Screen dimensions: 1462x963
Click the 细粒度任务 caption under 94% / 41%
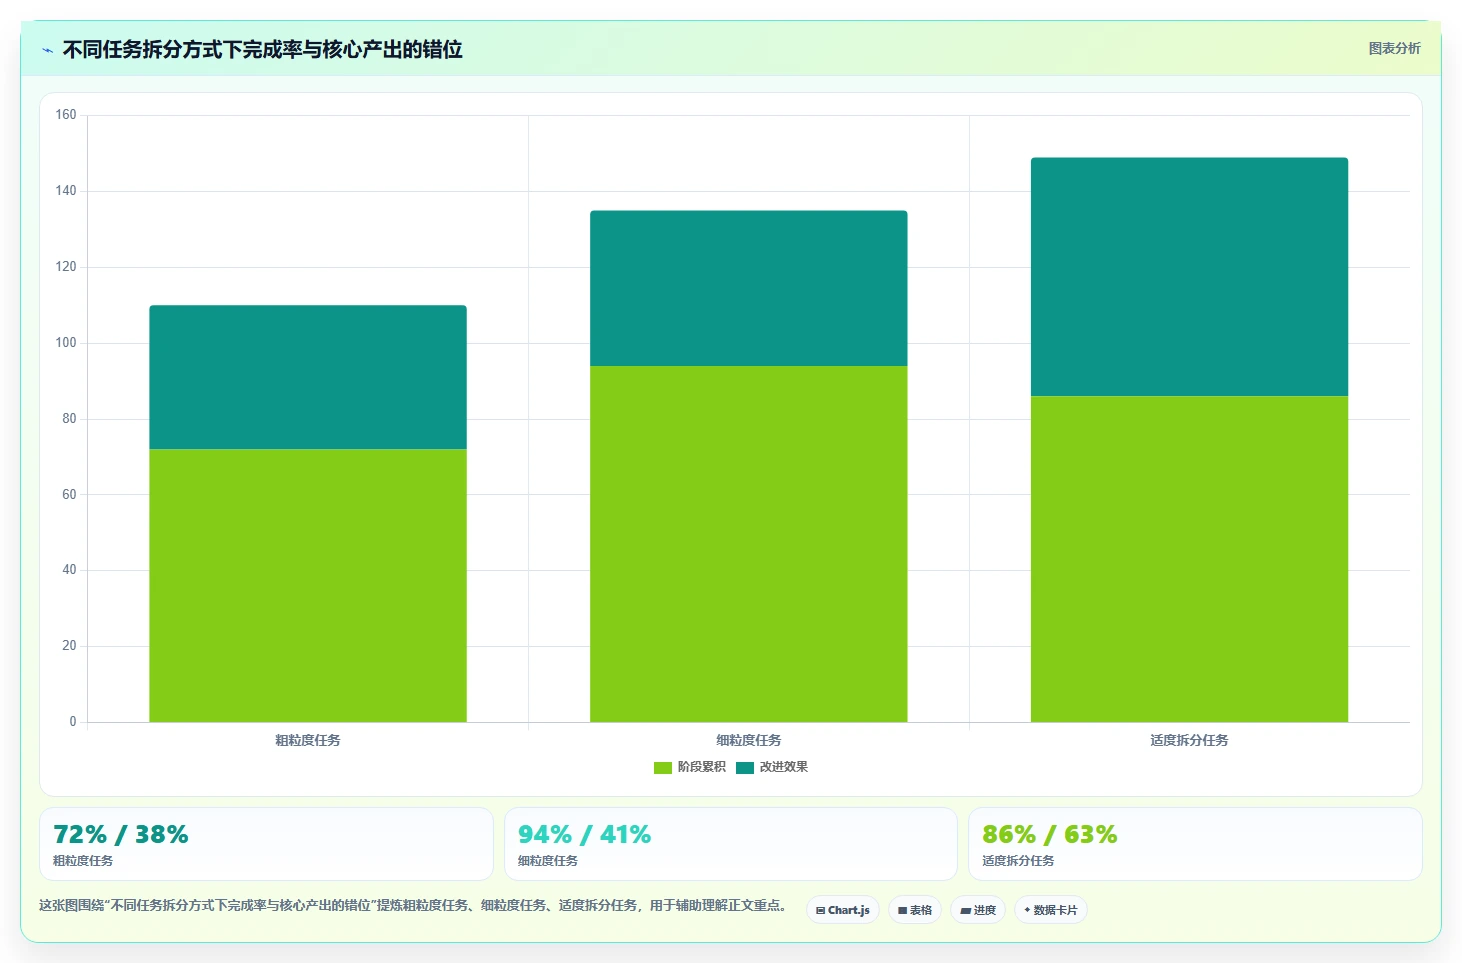pyautogui.click(x=548, y=861)
